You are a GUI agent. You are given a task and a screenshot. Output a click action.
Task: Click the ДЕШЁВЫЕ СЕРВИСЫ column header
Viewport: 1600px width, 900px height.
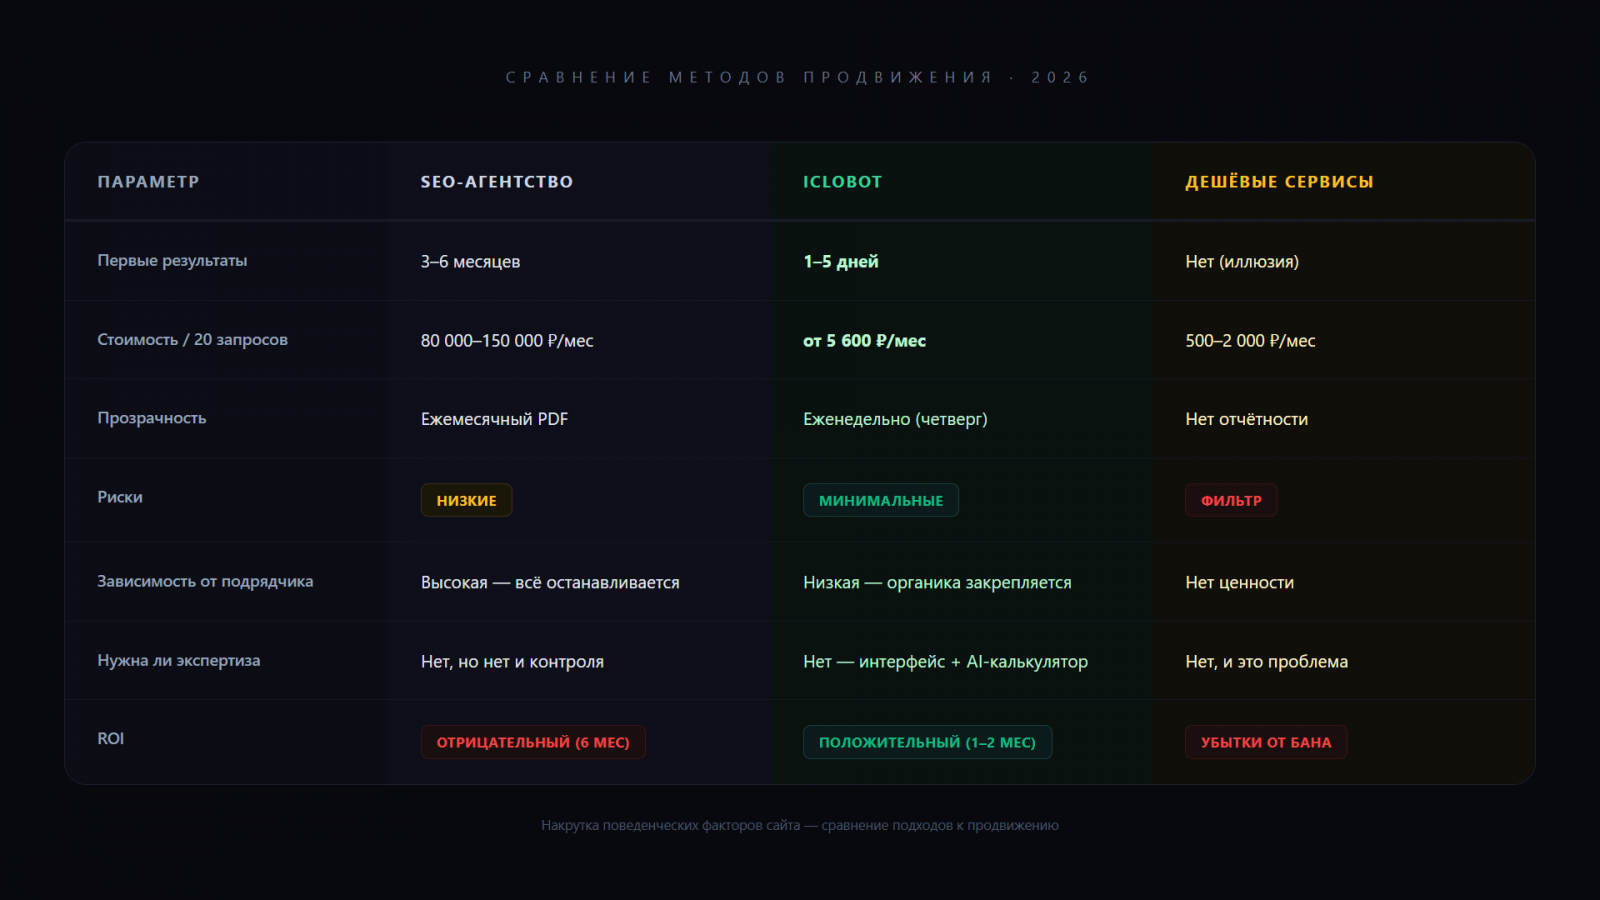1279,182
